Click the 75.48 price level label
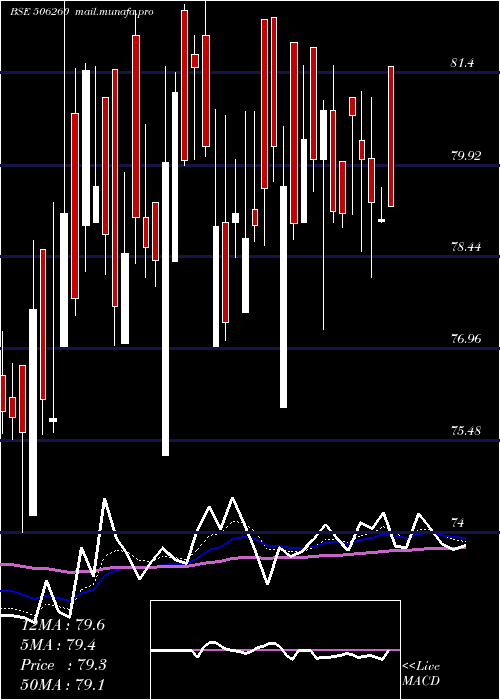This screenshot has width=500, height=700. coord(466,431)
